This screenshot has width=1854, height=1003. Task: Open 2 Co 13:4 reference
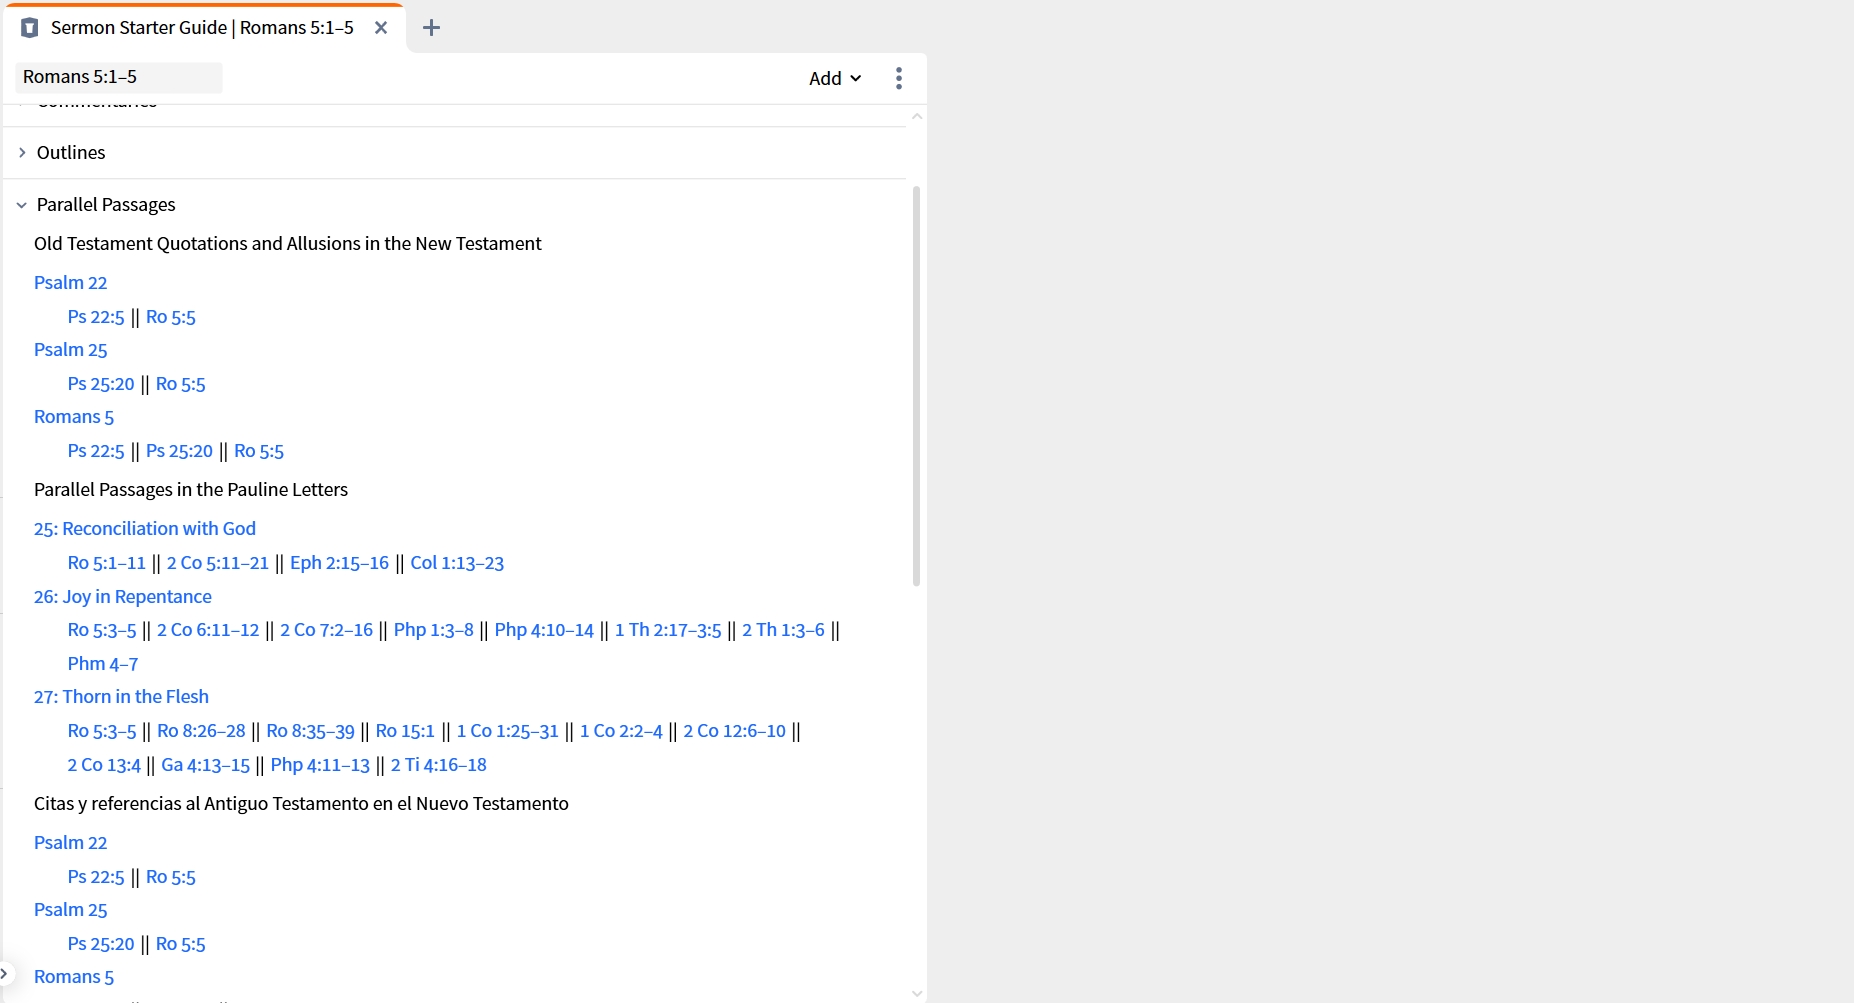pyautogui.click(x=104, y=765)
